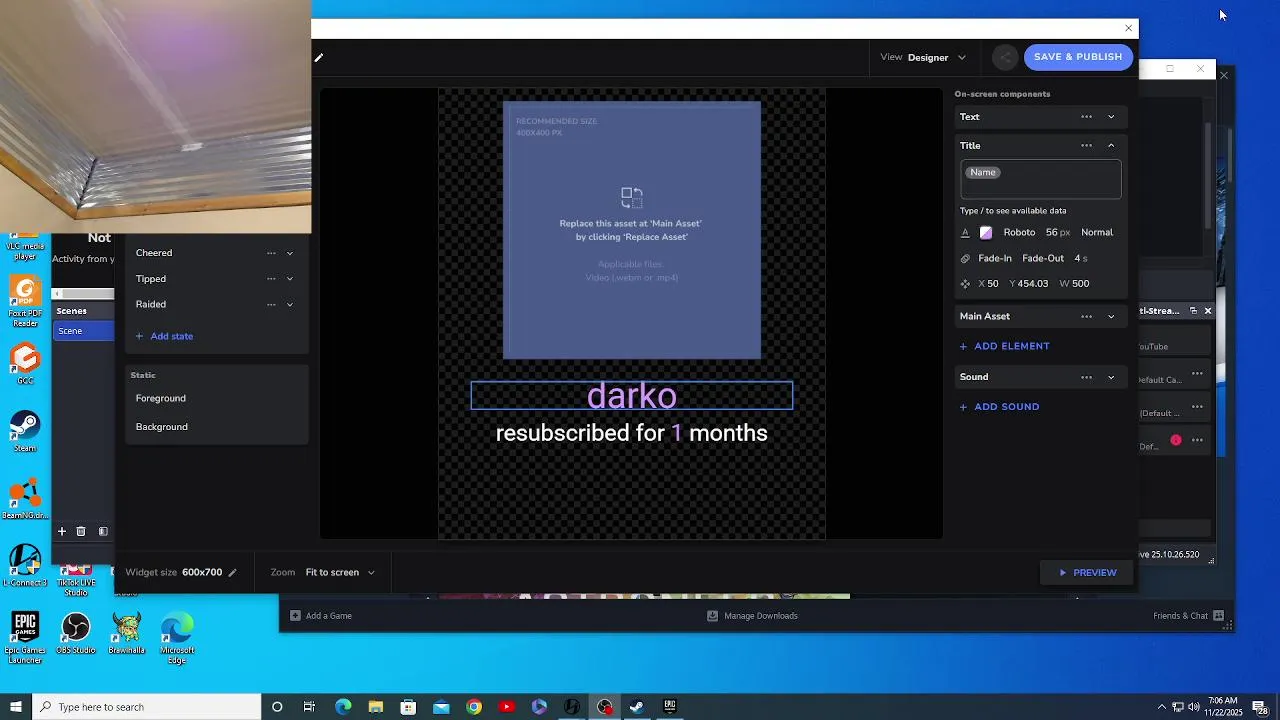The image size is (1280, 720).
Task: Change the Fade-In animation setting
Action: click(x=995, y=258)
